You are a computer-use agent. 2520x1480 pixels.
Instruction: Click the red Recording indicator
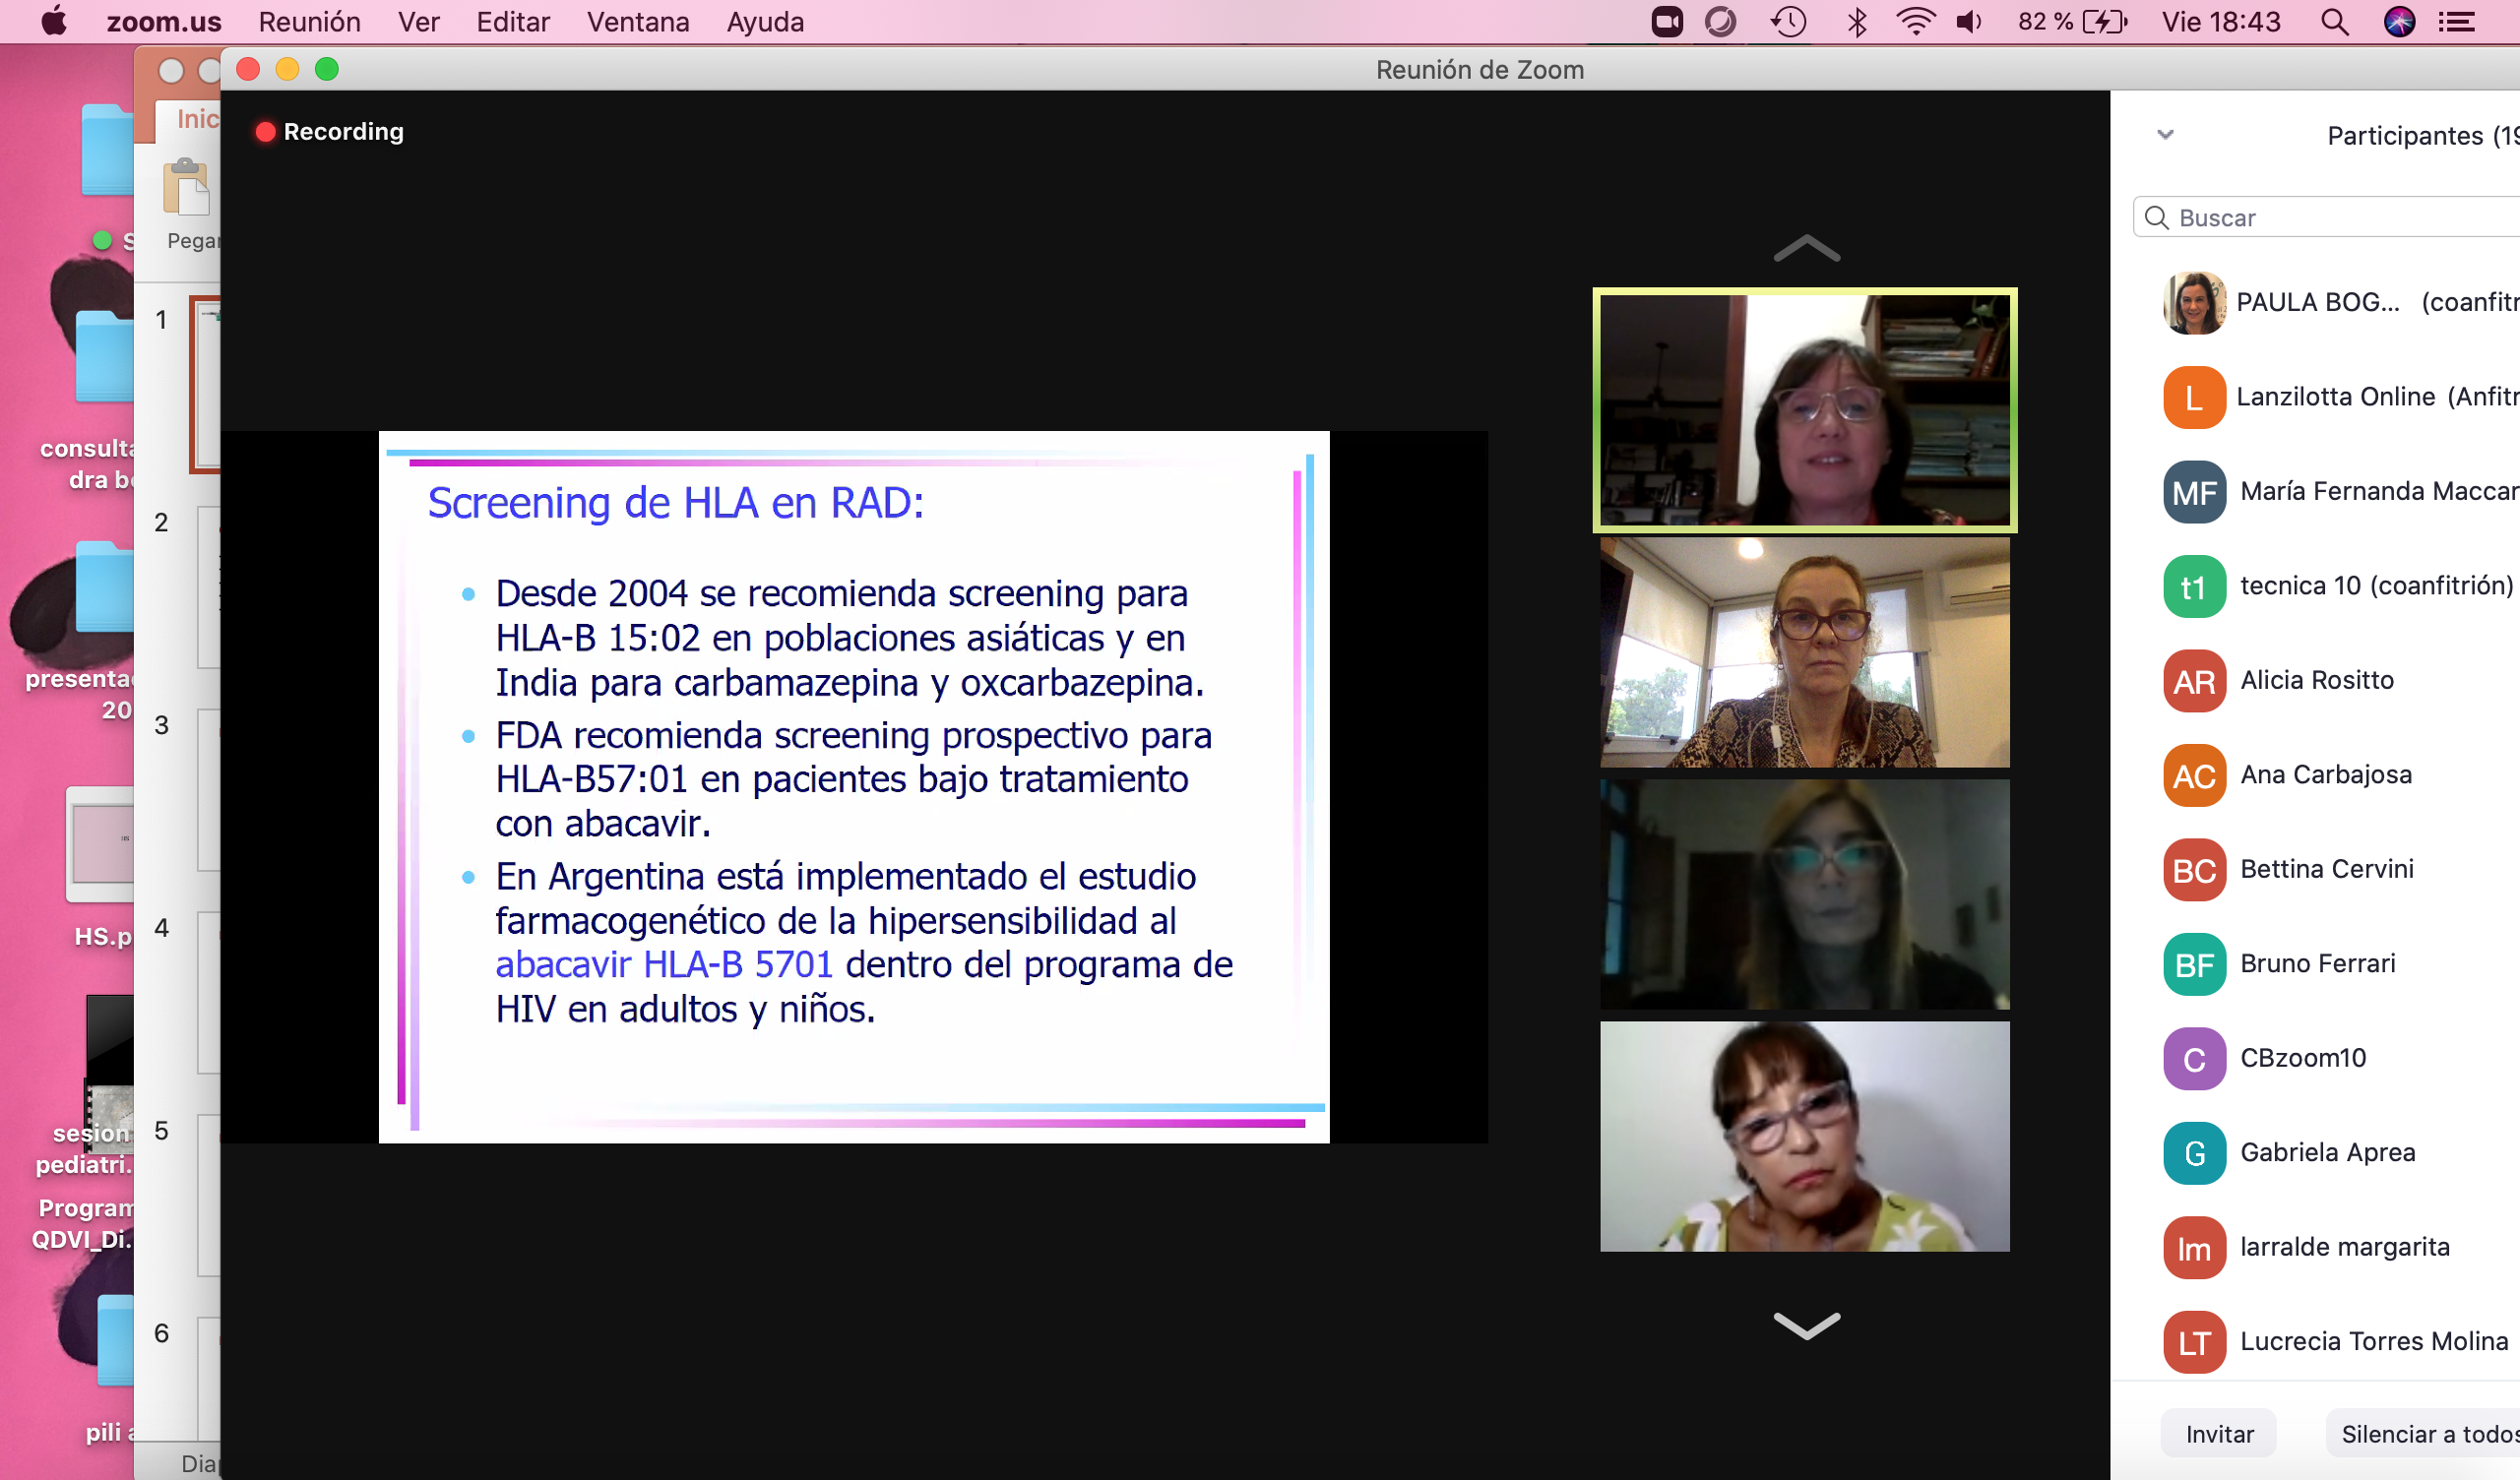[329, 132]
